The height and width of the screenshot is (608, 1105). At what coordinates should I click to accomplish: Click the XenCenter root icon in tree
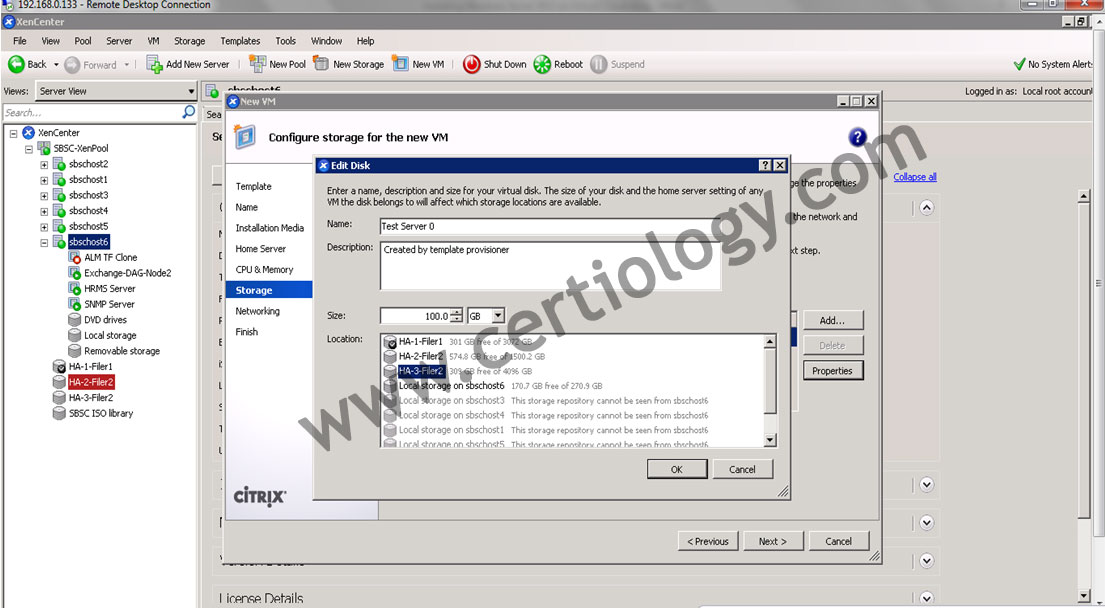pos(28,132)
